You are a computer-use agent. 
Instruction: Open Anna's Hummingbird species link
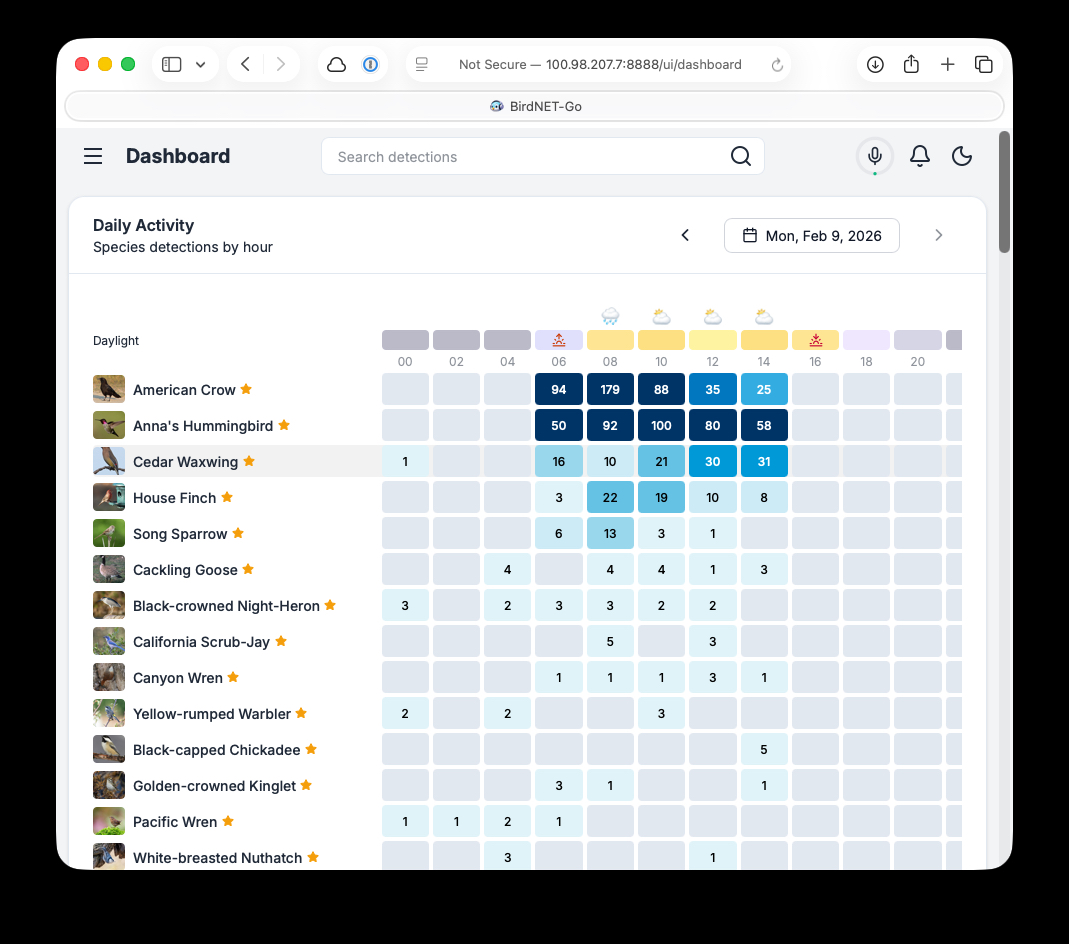[203, 426]
